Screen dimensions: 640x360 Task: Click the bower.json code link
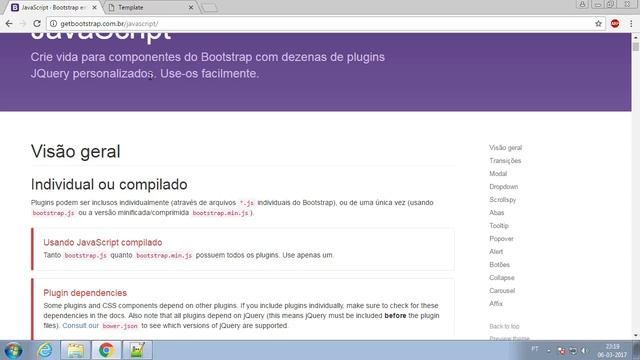click(x=120, y=326)
